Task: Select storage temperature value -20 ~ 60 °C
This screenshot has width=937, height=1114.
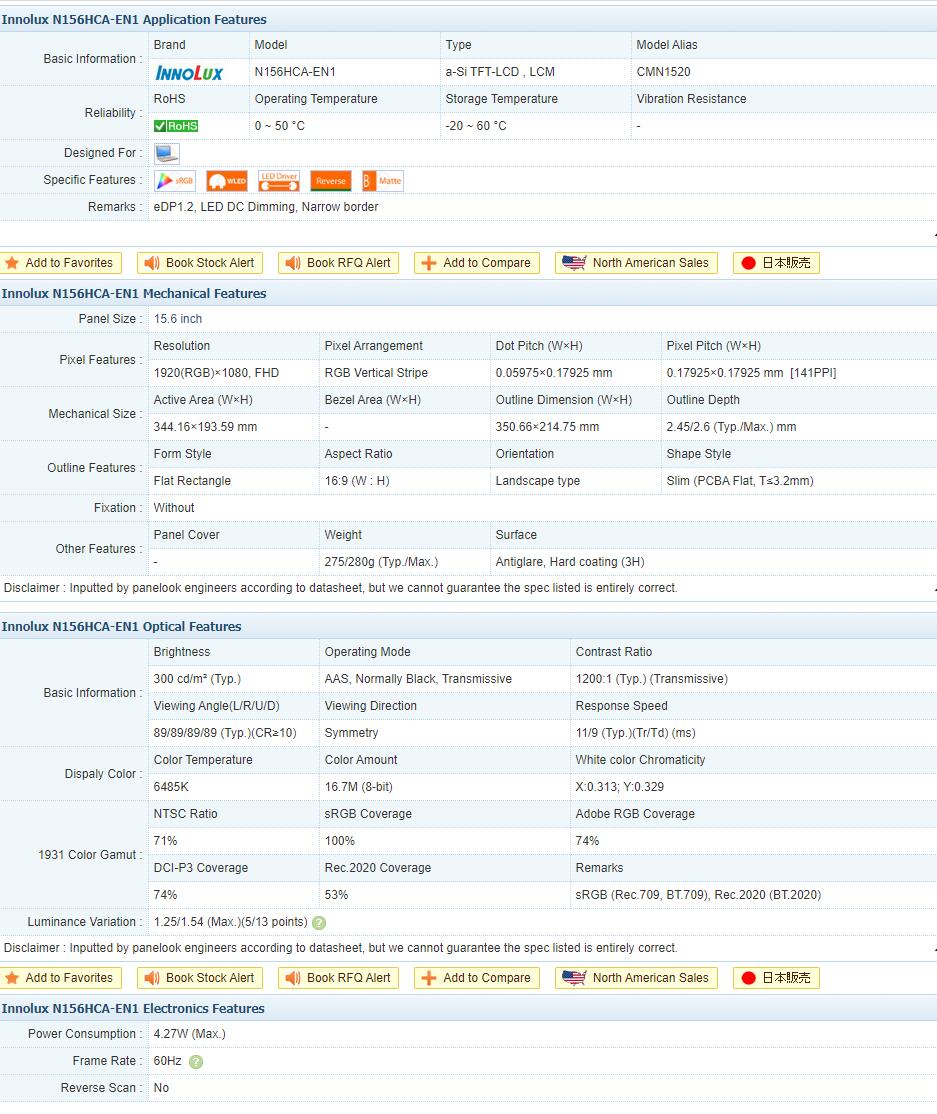Action: pyautogui.click(x=476, y=126)
